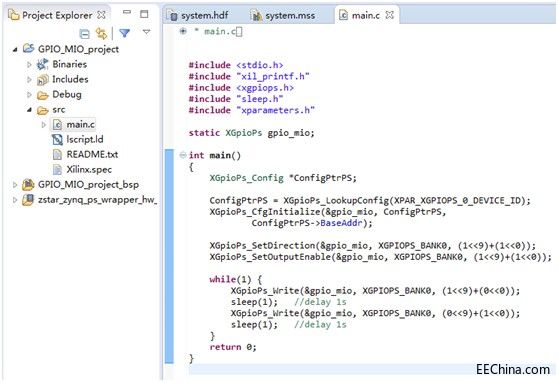The image size is (558, 382).
Task: Close the main.c editor tab
Action: click(x=390, y=15)
